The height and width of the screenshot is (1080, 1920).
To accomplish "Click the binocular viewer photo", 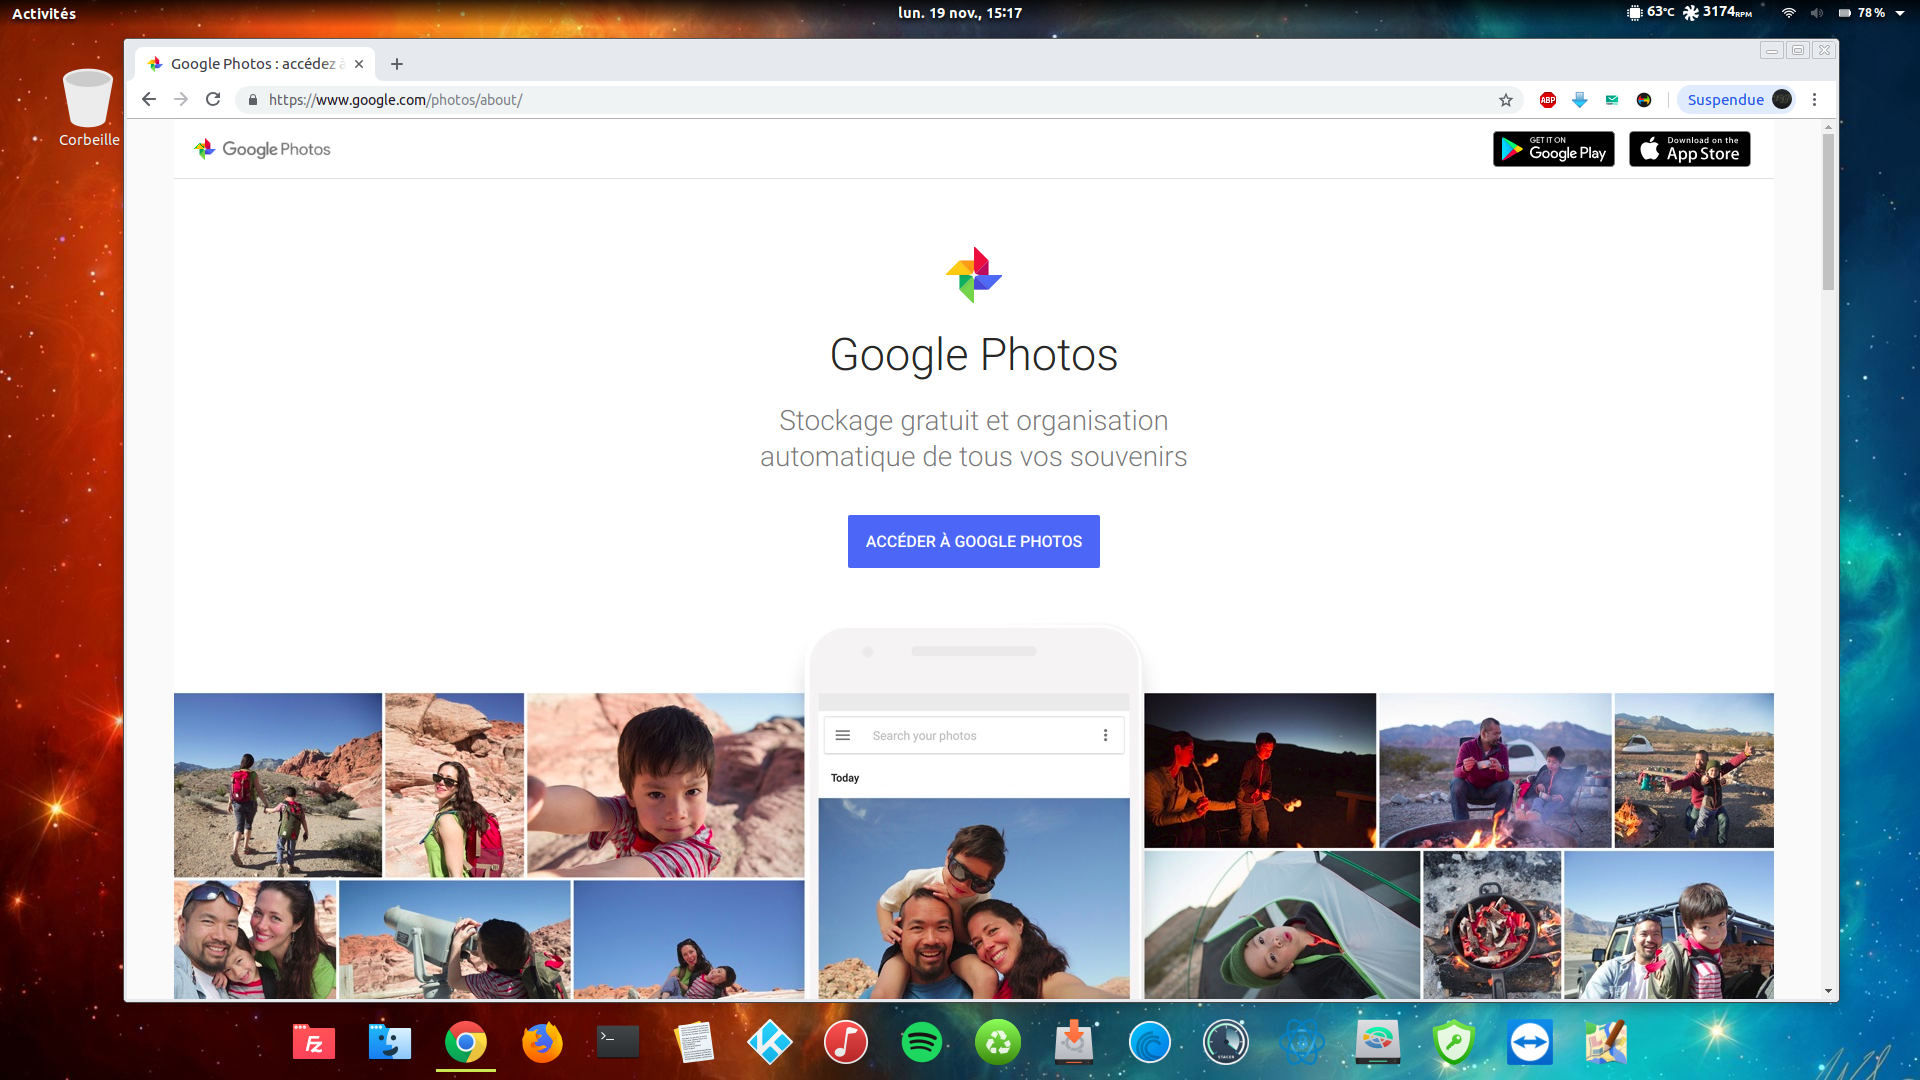I will click(455, 939).
